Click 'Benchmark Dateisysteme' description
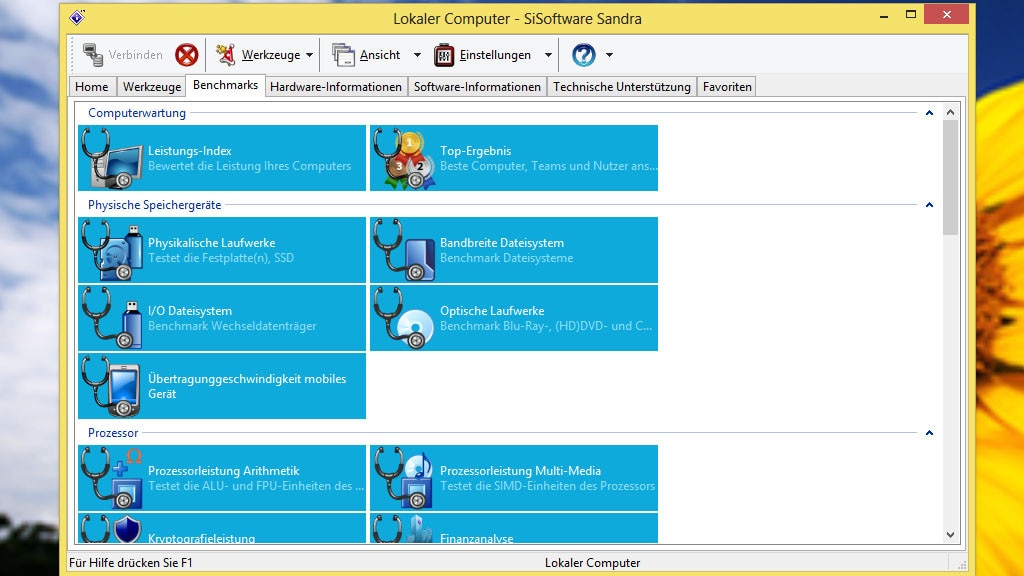This screenshot has width=1024, height=576. point(506,258)
